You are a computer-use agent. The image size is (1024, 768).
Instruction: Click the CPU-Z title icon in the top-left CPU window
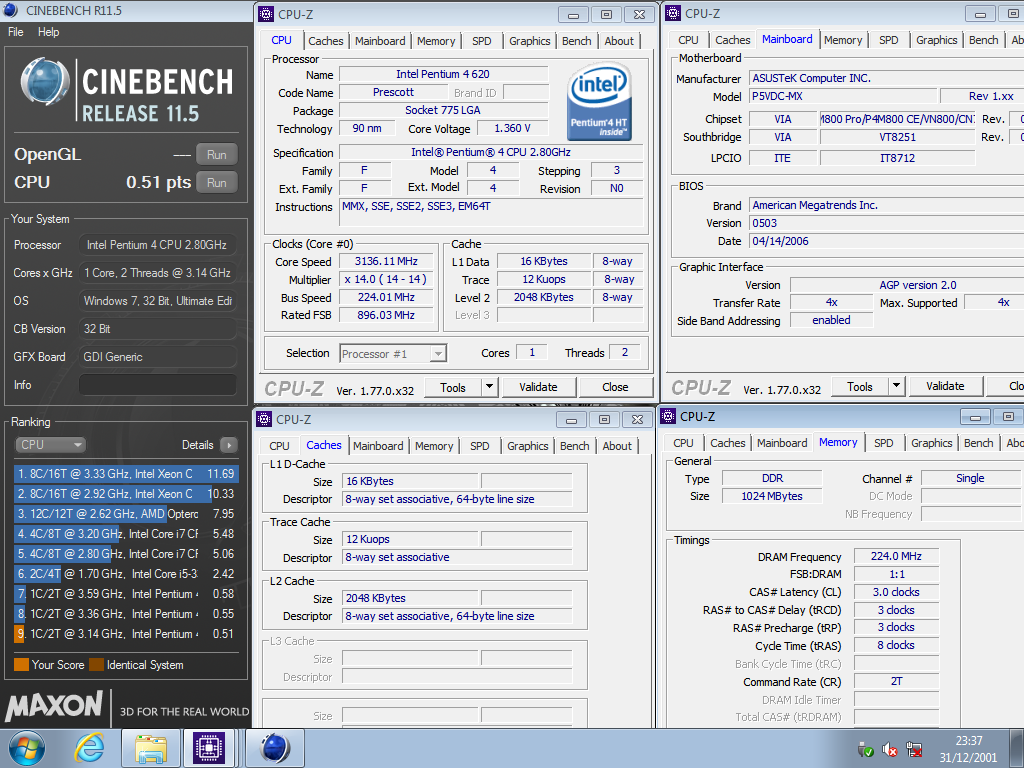pos(266,14)
